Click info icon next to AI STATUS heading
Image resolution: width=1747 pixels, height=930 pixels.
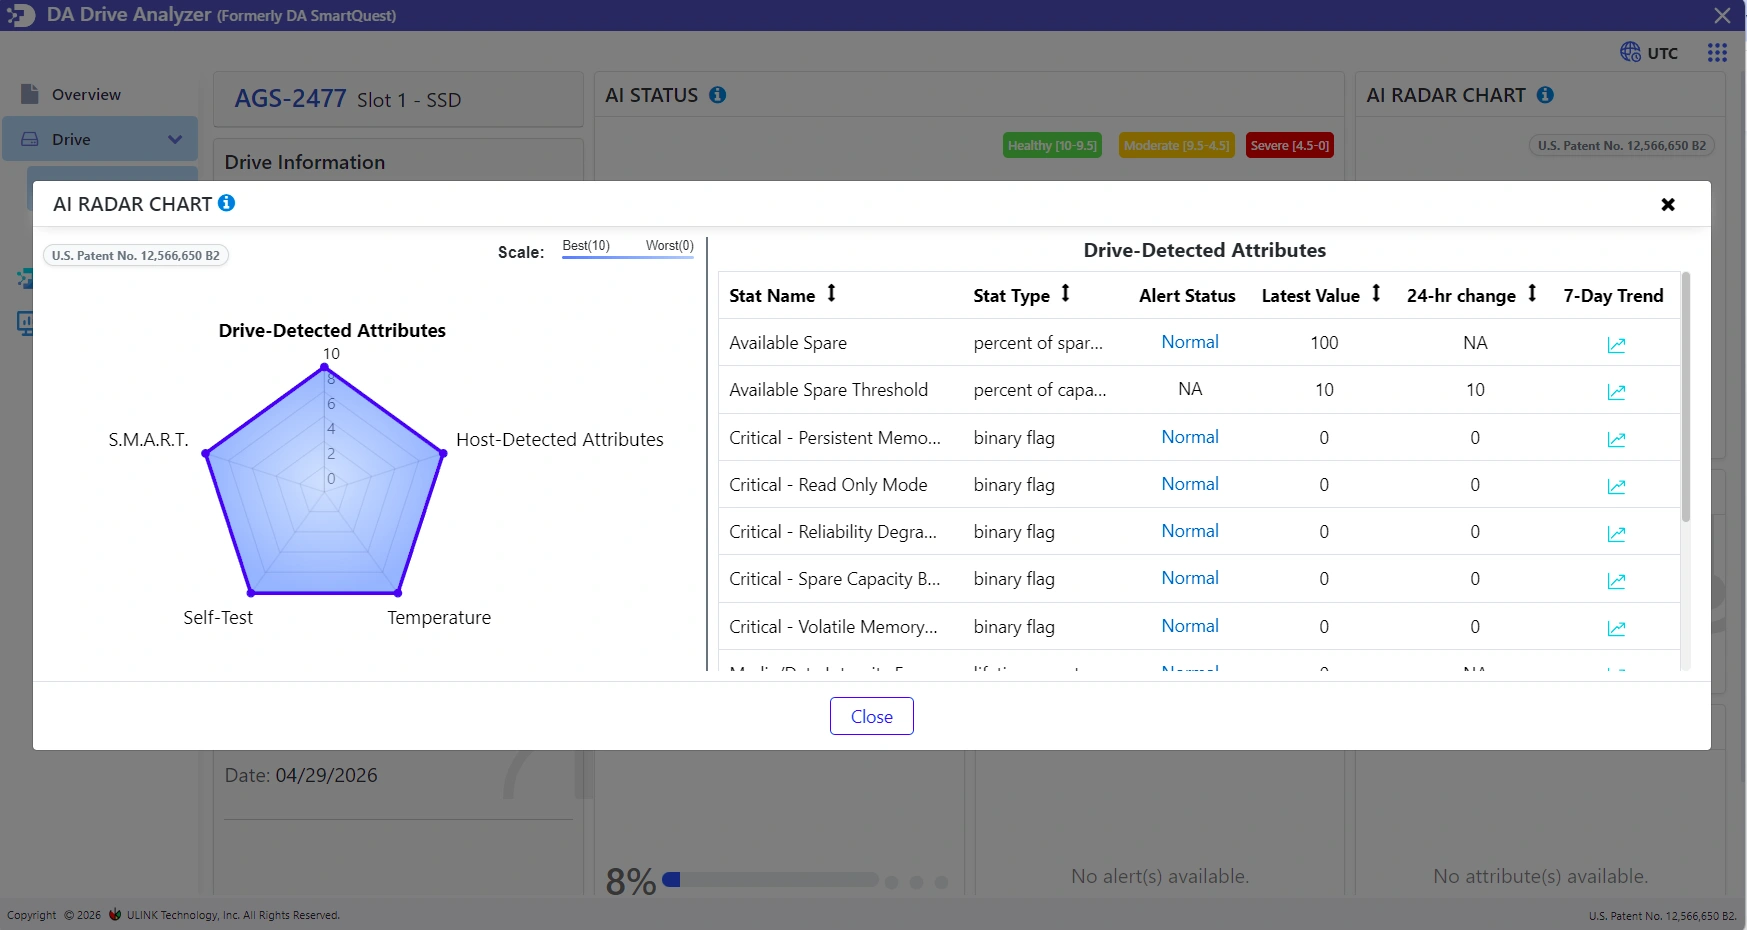tap(718, 95)
